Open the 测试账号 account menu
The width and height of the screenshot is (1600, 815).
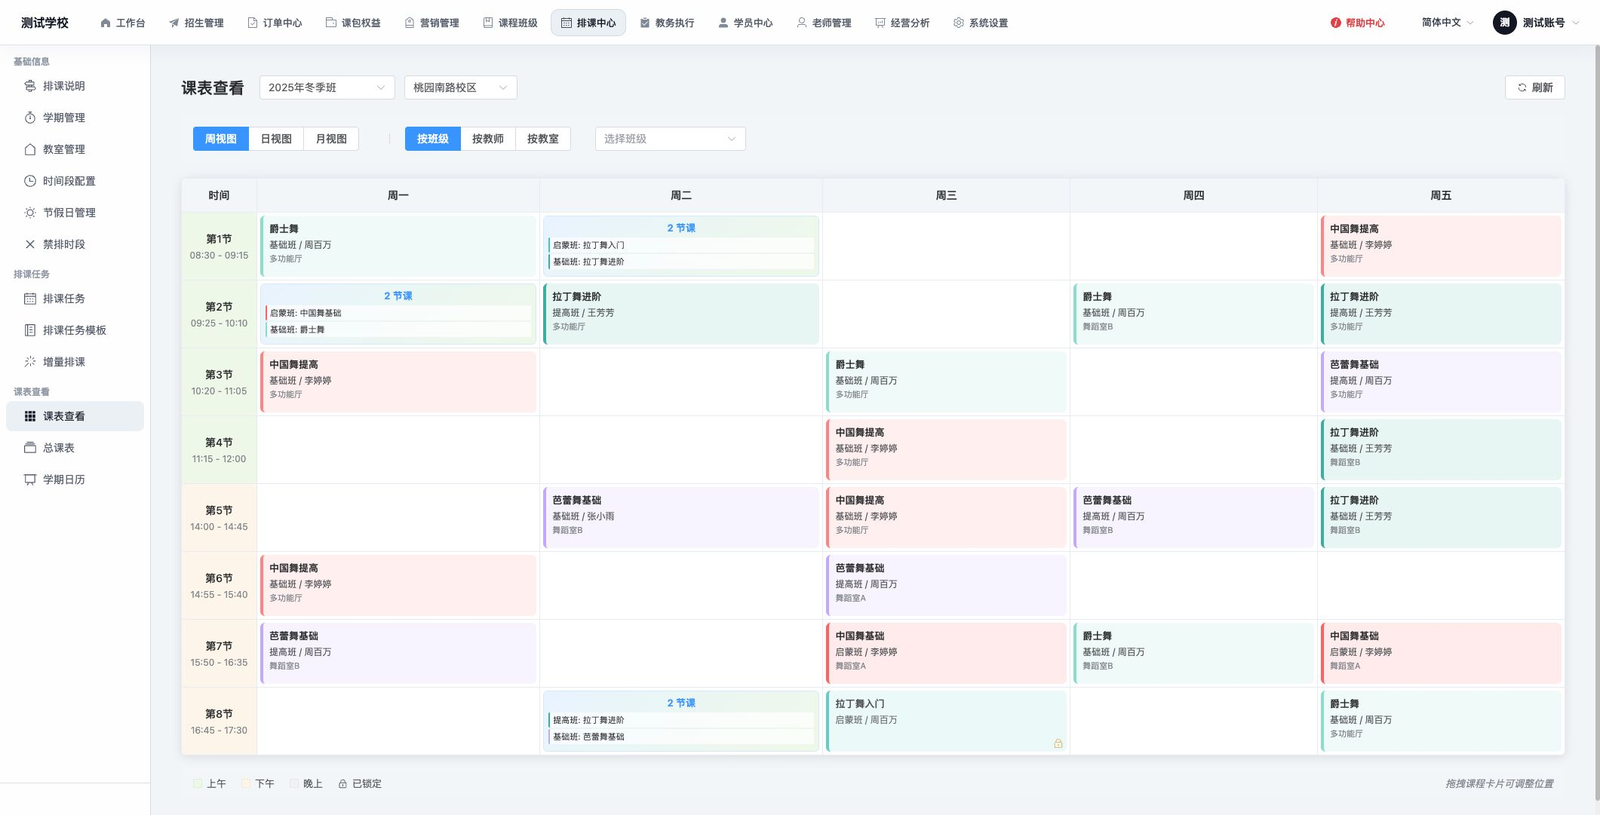(1536, 23)
